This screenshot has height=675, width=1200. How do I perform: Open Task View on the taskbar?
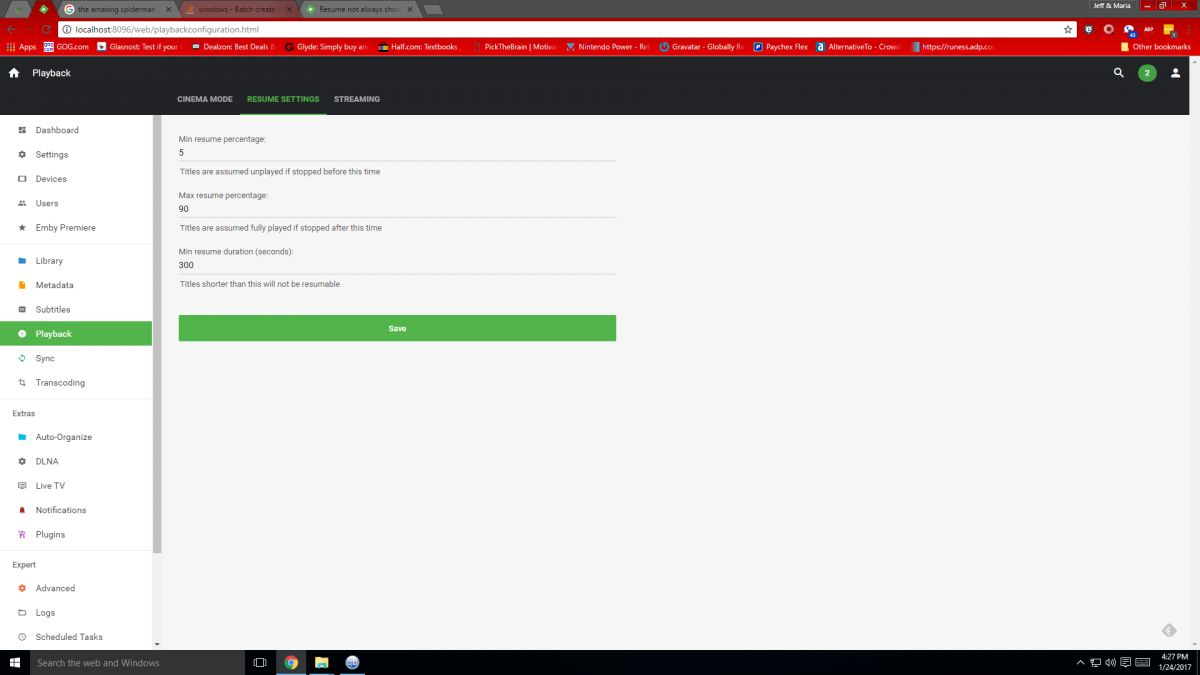point(260,662)
